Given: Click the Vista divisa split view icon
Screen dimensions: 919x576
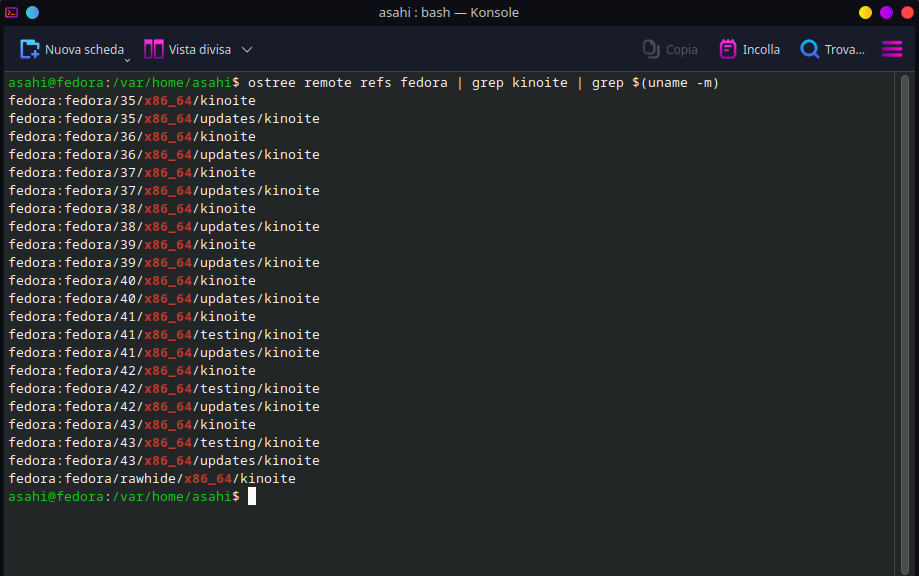Looking at the screenshot, I should click(154, 49).
